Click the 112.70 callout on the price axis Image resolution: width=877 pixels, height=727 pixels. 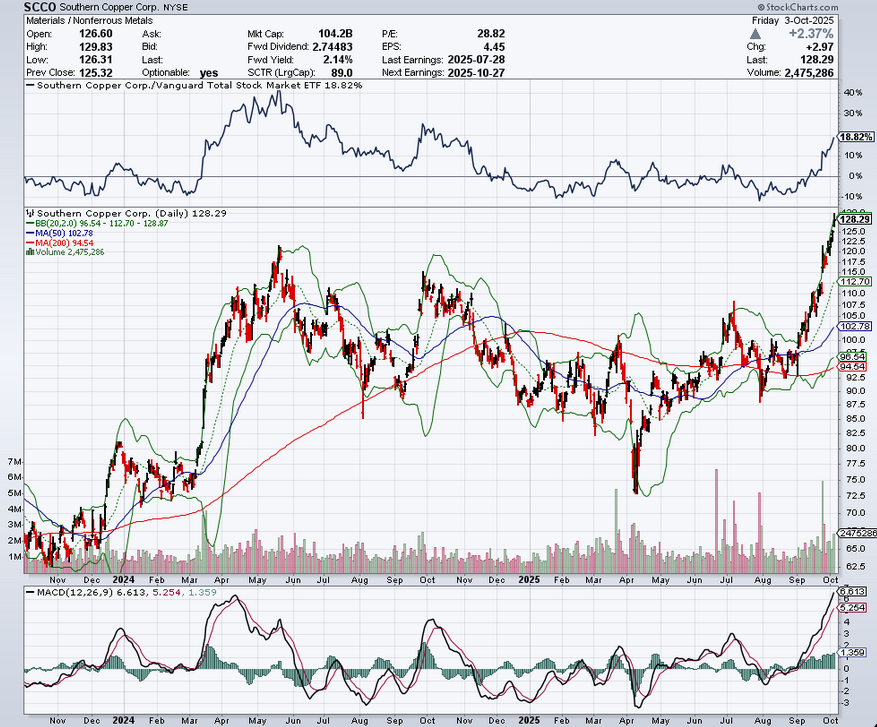point(855,281)
